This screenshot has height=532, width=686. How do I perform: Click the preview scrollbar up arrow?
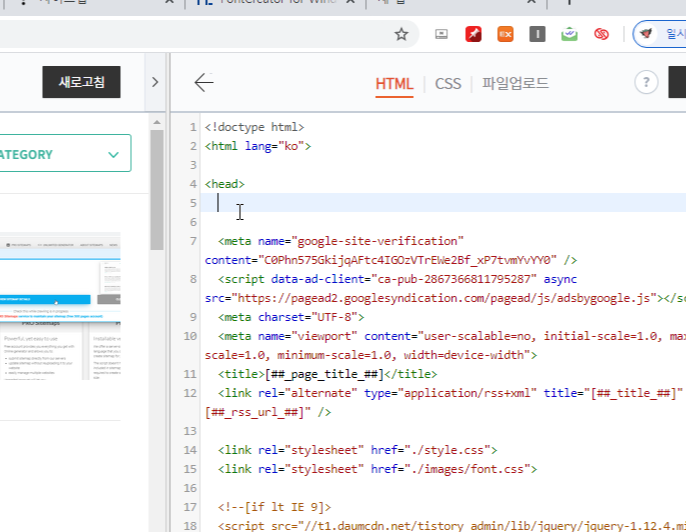pyautogui.click(x=157, y=122)
